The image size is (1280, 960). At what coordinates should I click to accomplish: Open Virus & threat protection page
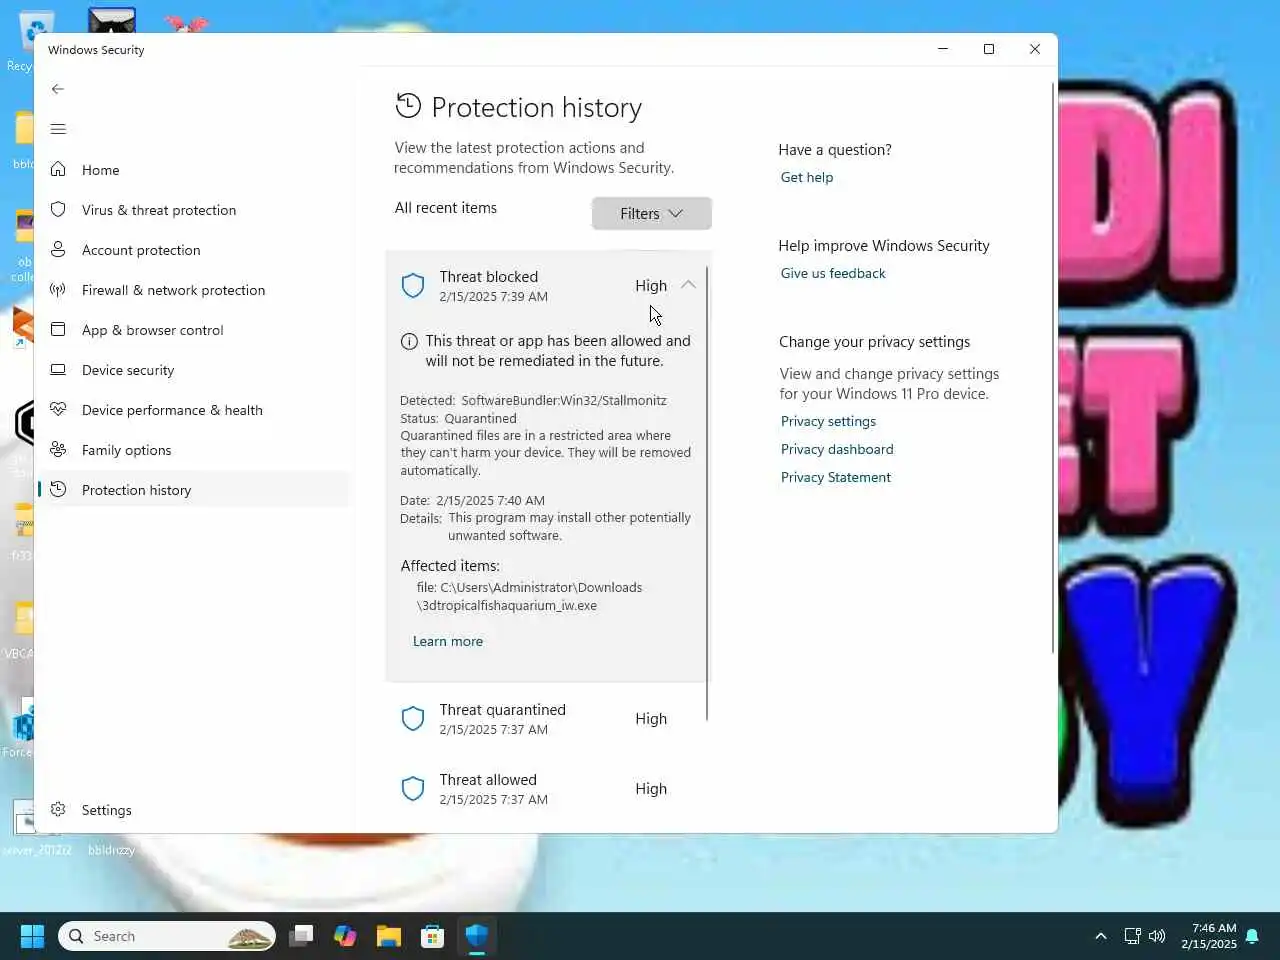(194, 210)
